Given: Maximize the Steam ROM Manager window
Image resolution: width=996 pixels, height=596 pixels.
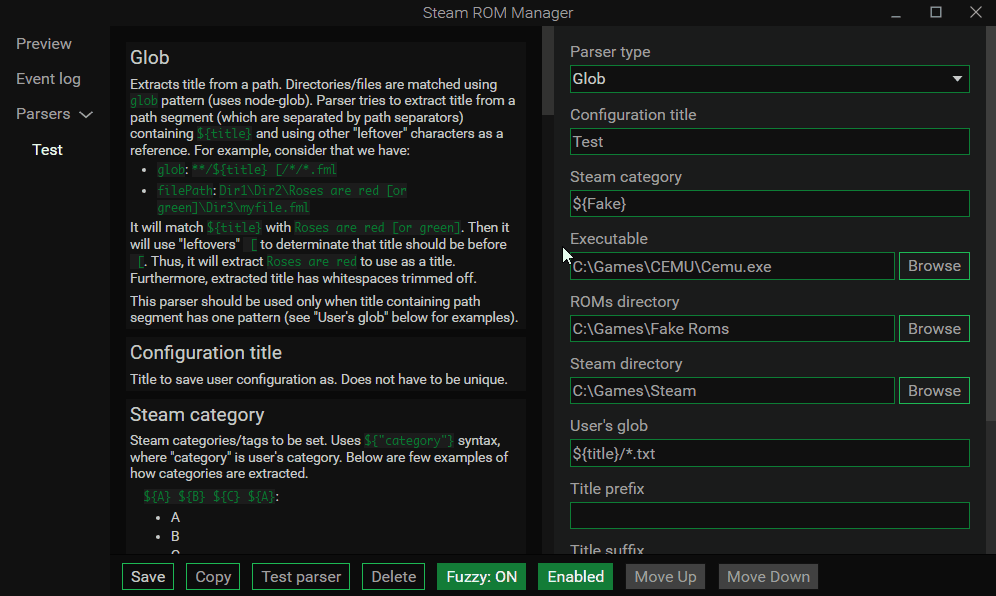Looking at the screenshot, I should [936, 13].
